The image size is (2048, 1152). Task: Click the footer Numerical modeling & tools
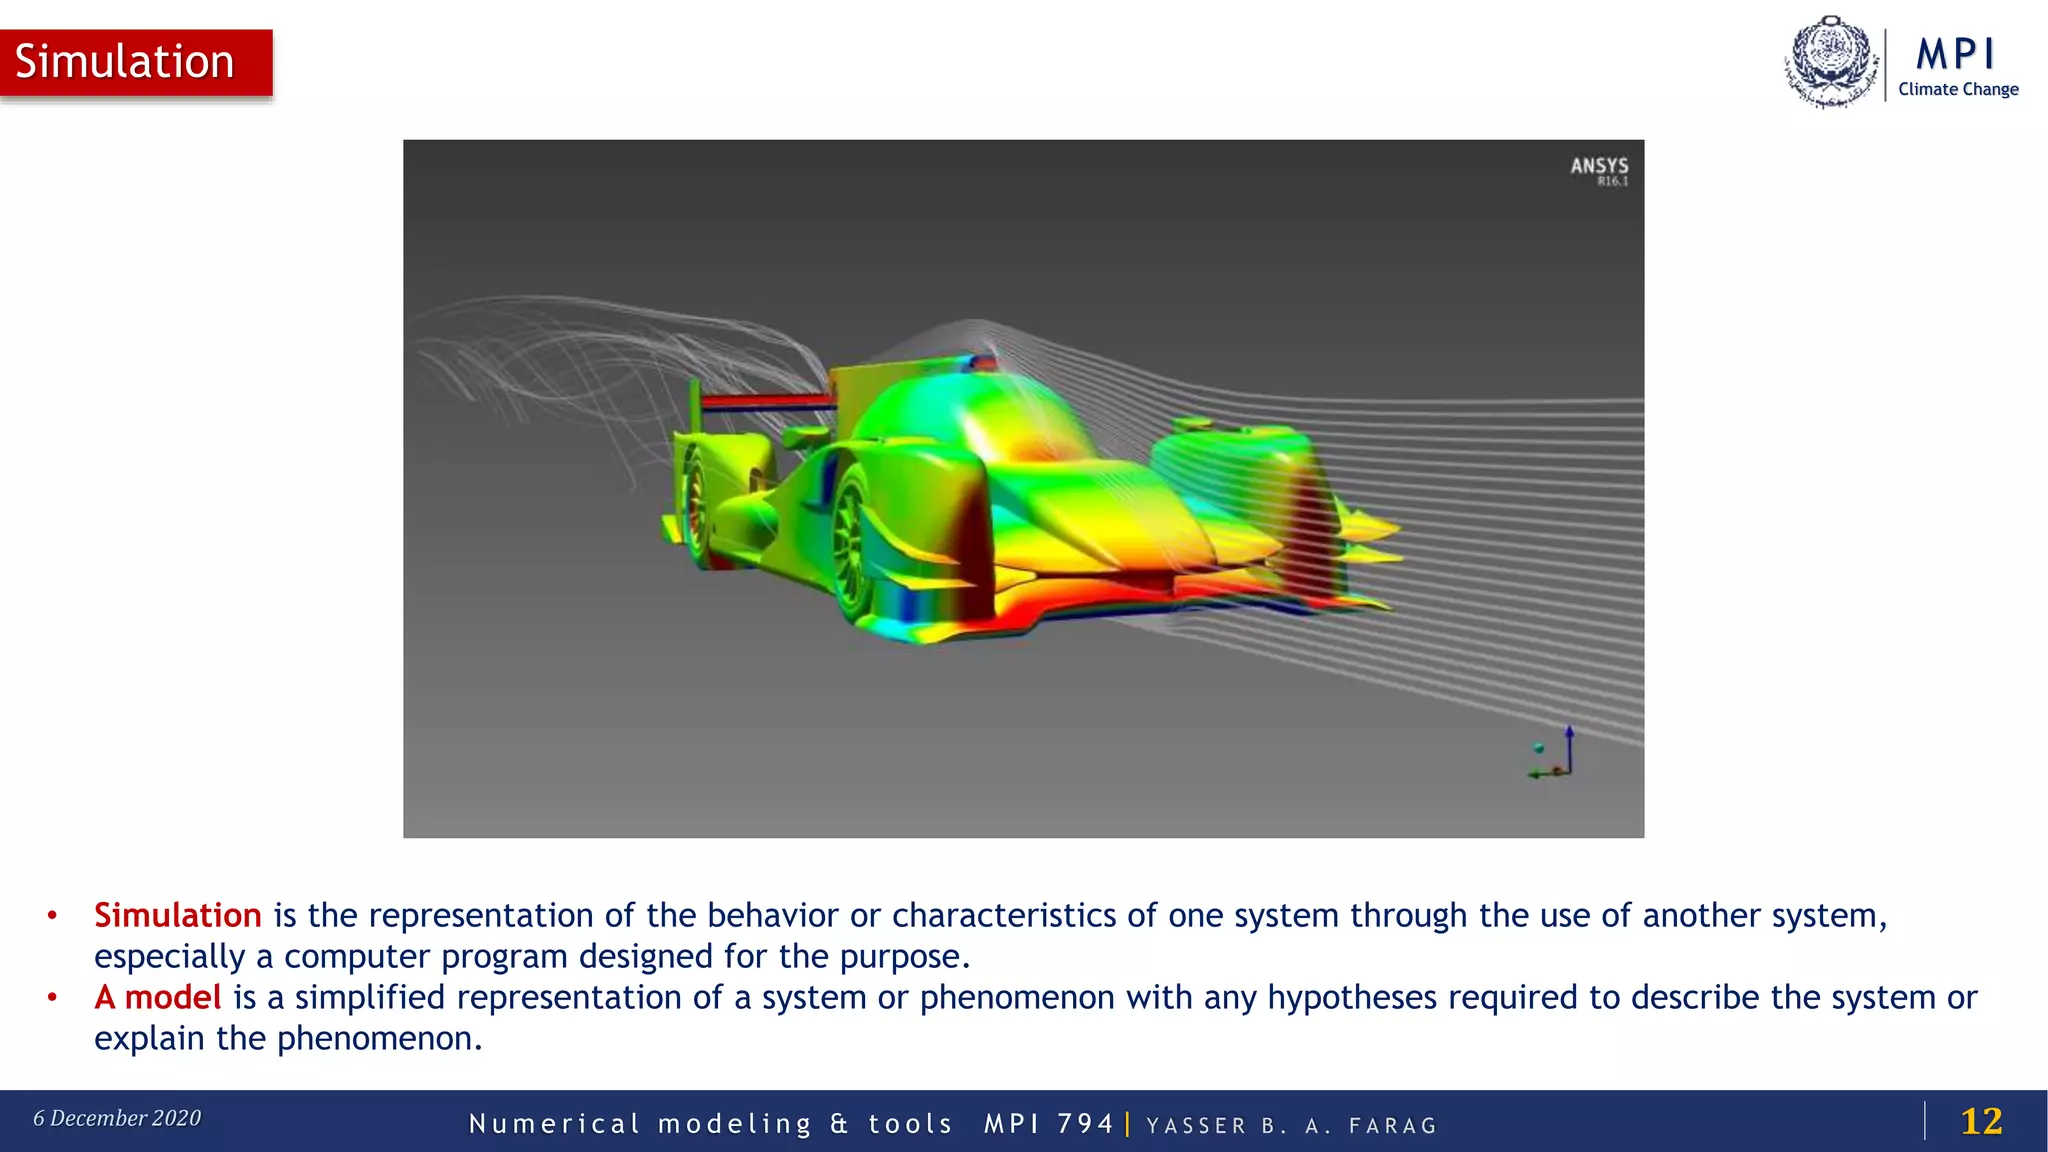coord(711,1124)
